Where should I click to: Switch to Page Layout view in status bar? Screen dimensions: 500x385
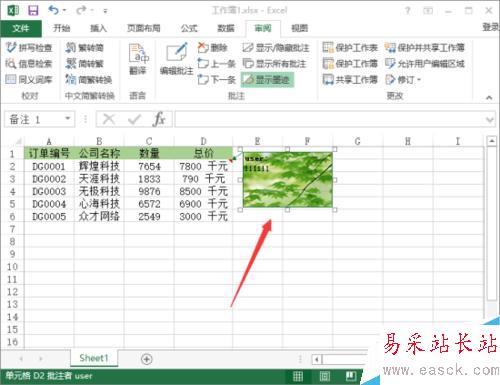coord(324,376)
